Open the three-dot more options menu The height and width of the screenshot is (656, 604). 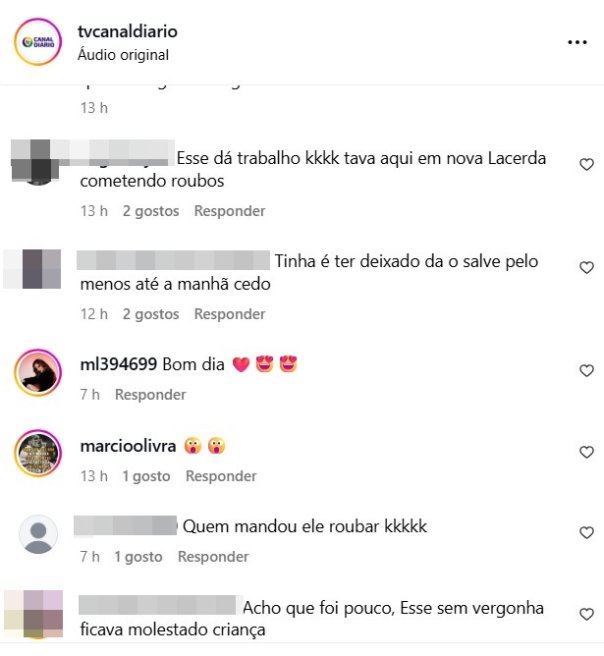pos(577,42)
